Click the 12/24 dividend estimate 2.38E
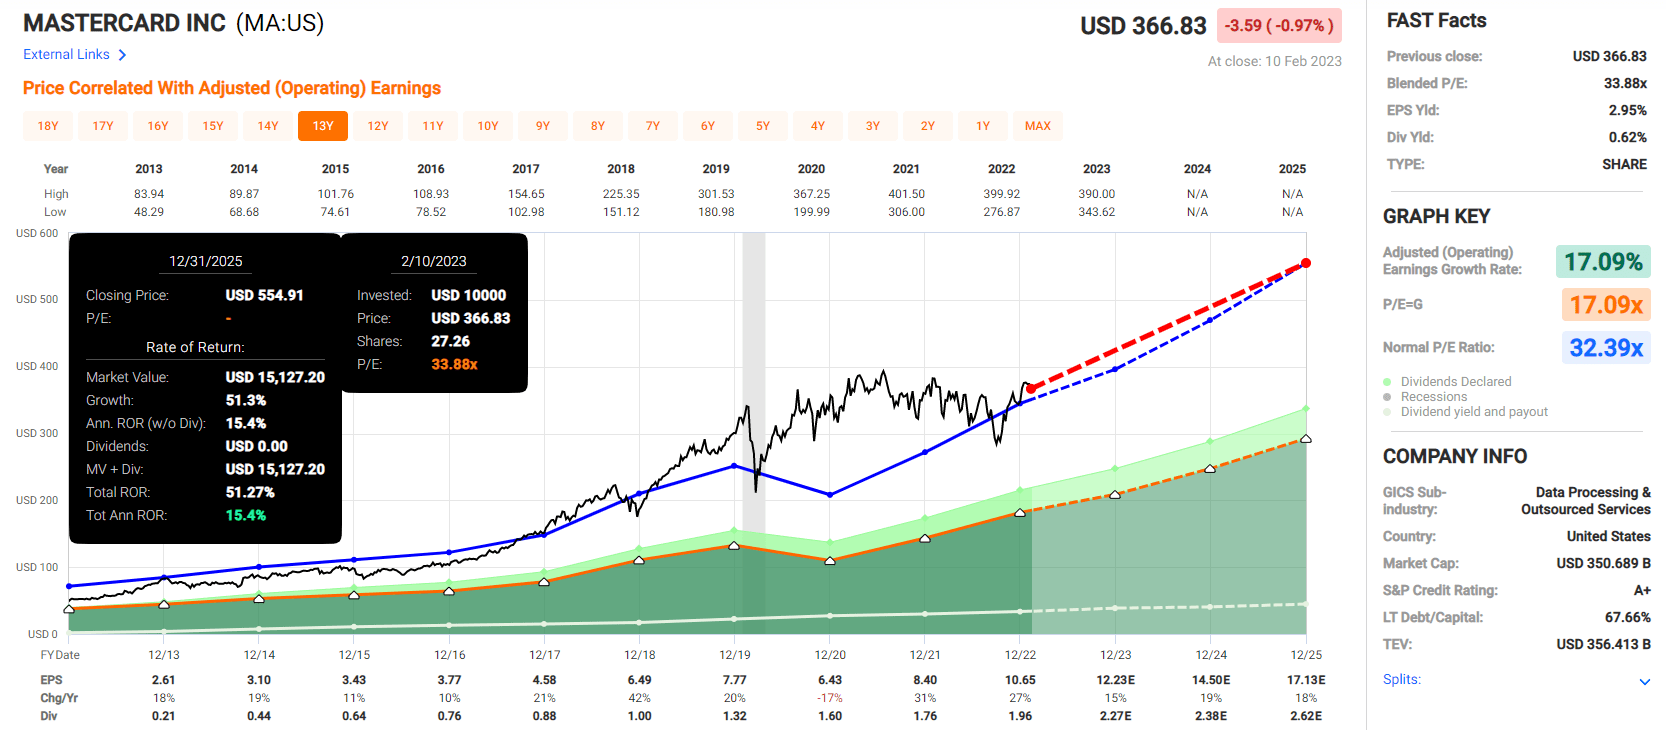 click(1211, 716)
